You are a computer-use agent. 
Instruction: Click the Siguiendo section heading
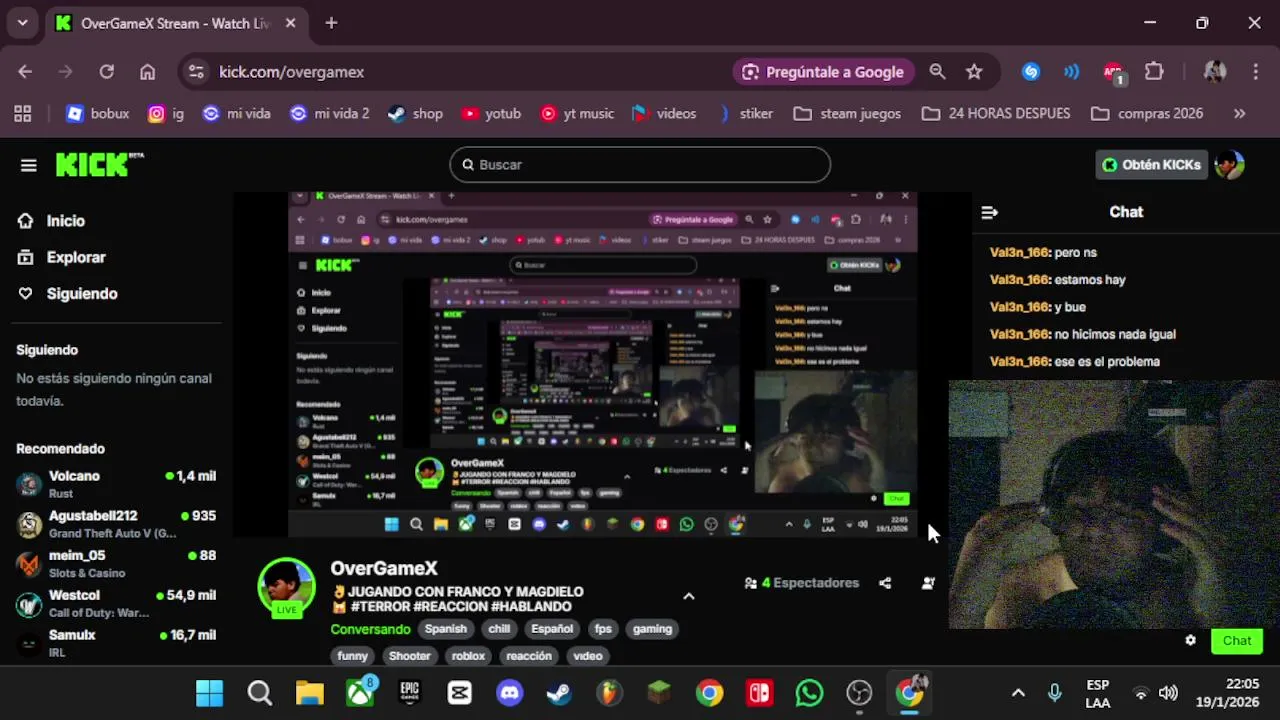pos(47,350)
